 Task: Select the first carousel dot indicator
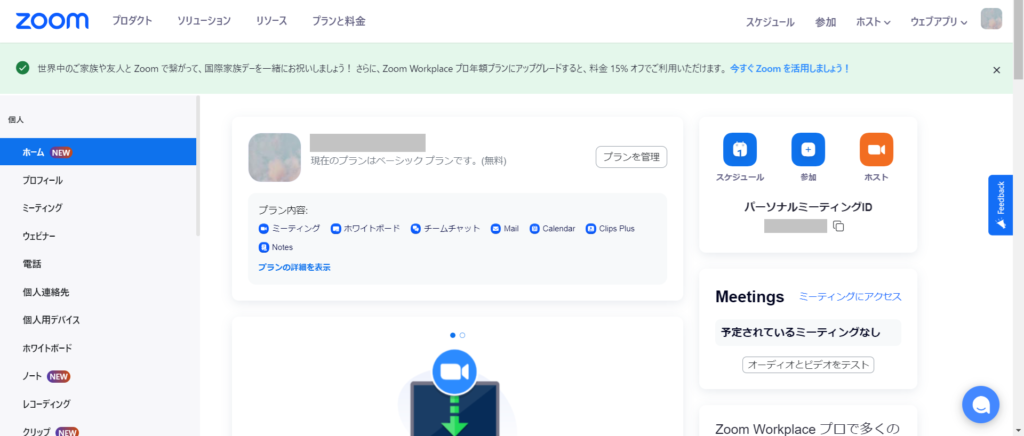point(453,335)
